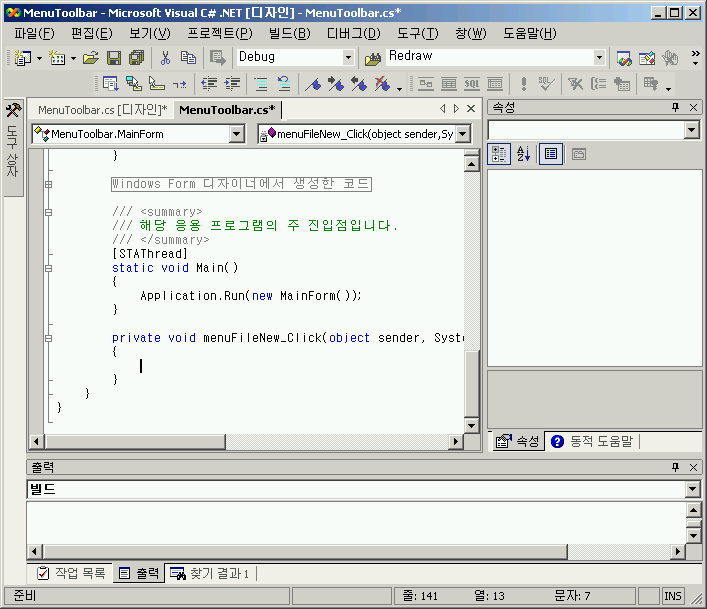Pin the Output panel with the pushpin
The width and height of the screenshot is (707, 609).
(675, 467)
